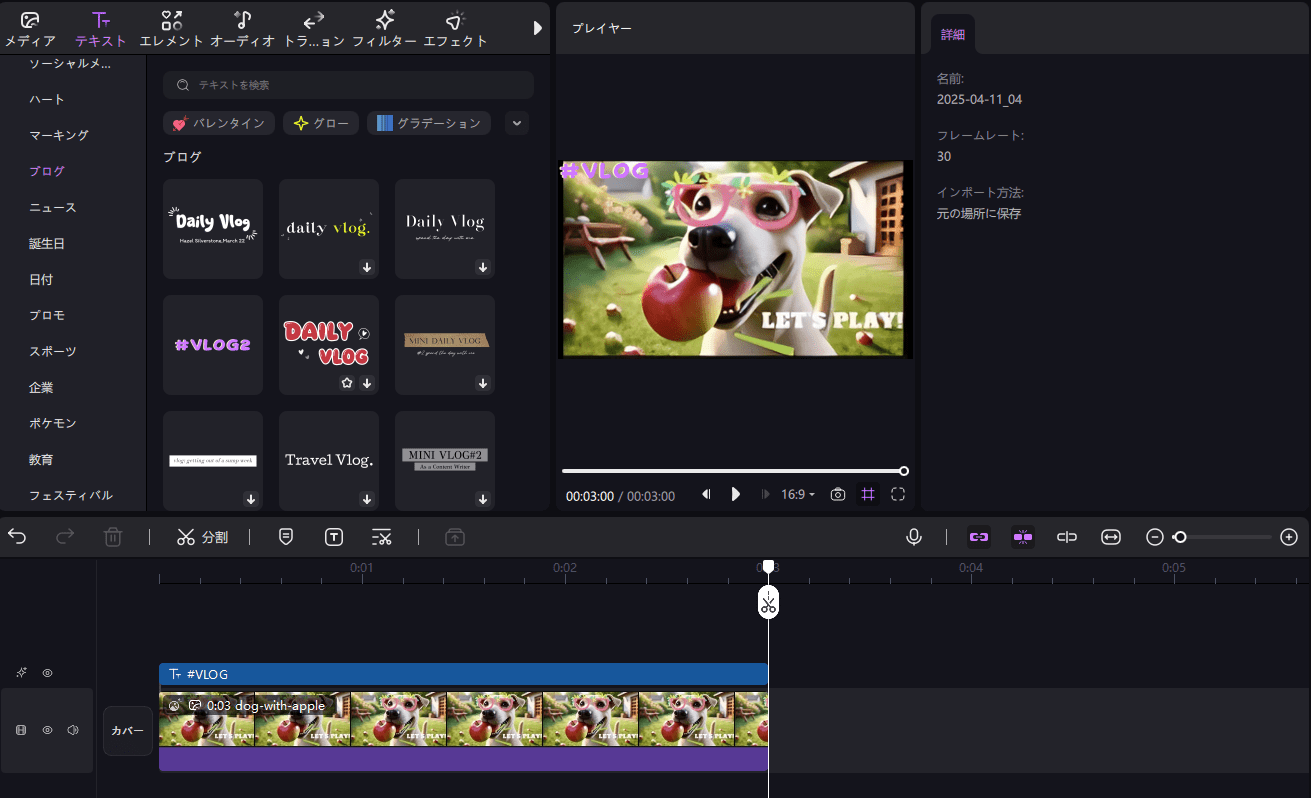
Task: Toggle visibility of the main video track
Action: tap(47, 730)
